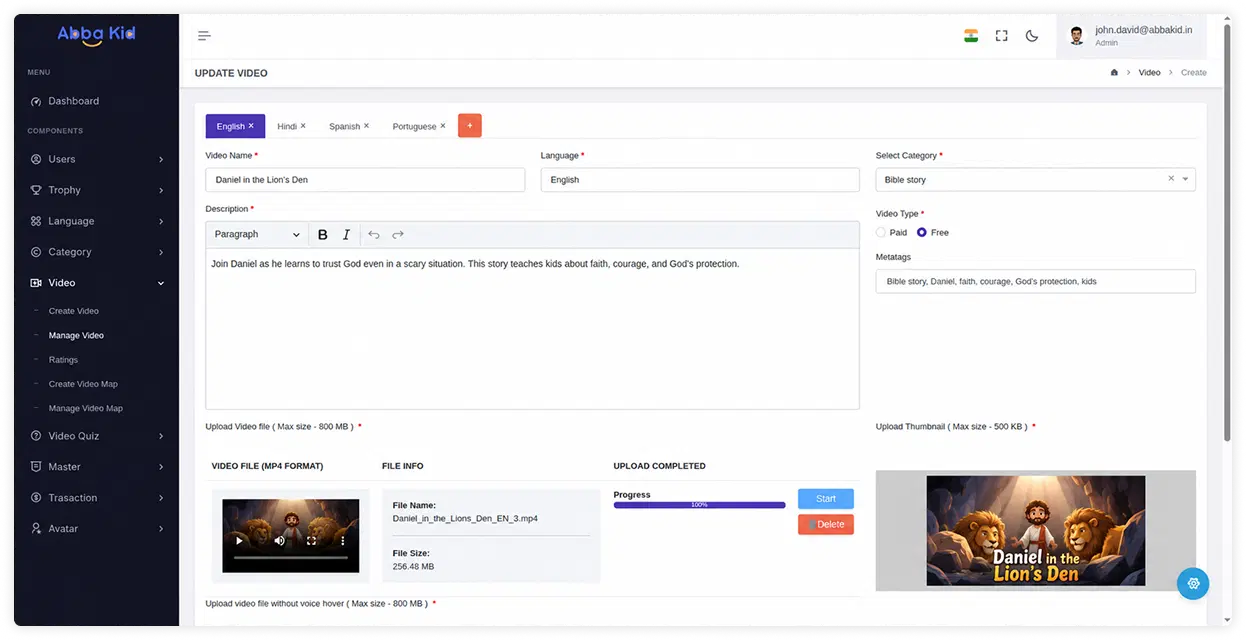
Task: Open the Select Category dropdown arrow
Action: coord(1186,179)
